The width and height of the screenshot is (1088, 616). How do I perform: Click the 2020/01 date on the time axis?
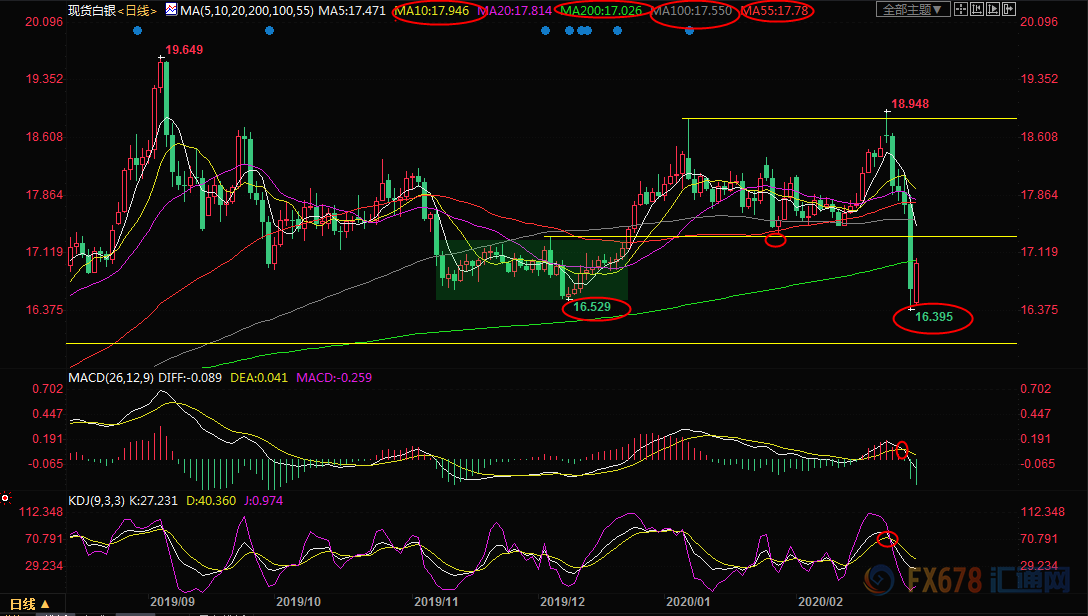pyautogui.click(x=691, y=602)
